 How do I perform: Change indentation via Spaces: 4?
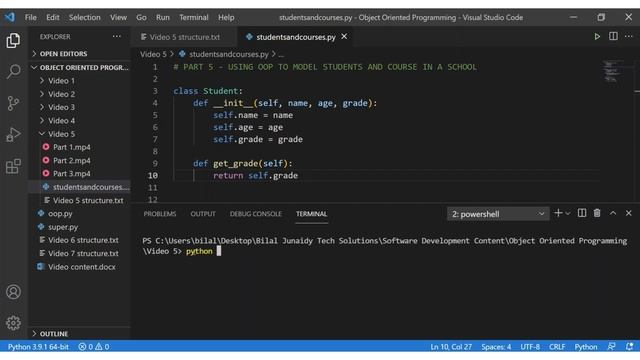coord(496,347)
